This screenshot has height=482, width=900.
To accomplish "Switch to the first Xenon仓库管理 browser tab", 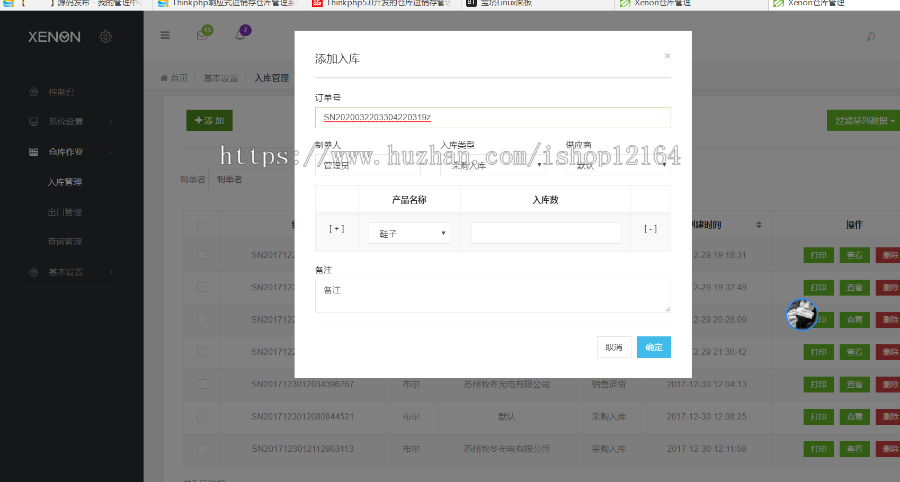I will tap(691, 3).
